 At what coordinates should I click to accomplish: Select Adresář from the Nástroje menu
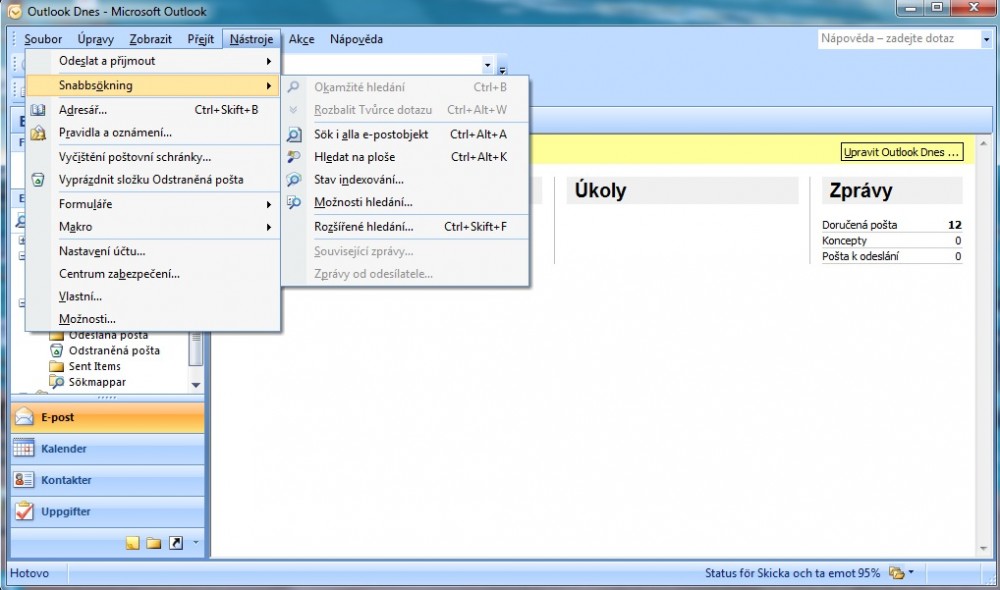point(83,110)
